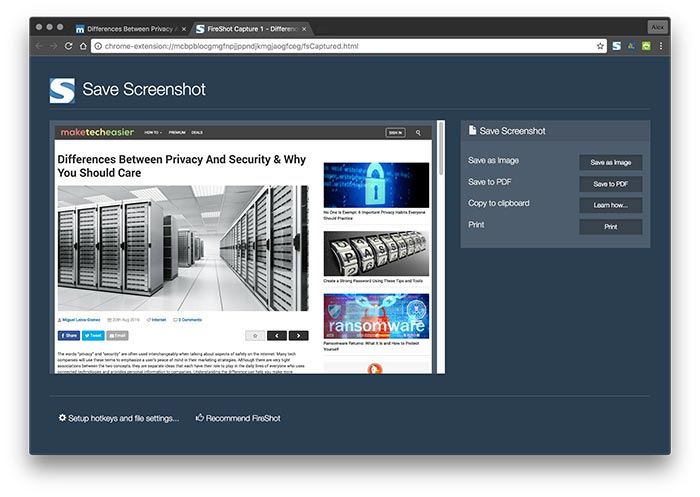
Task: Click the FireShot S logo in header
Action: tap(62, 91)
